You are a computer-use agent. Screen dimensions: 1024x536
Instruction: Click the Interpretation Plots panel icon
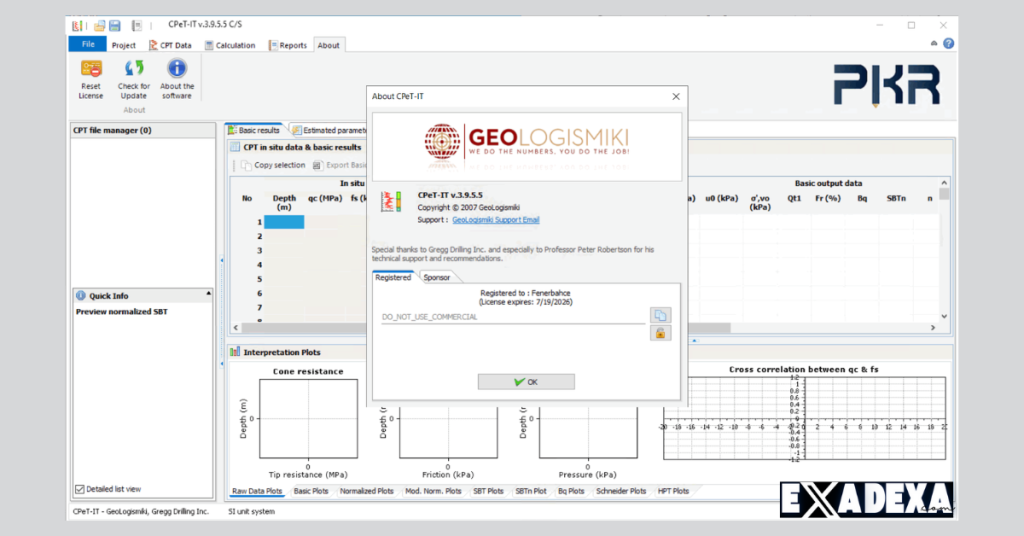pyautogui.click(x=234, y=352)
